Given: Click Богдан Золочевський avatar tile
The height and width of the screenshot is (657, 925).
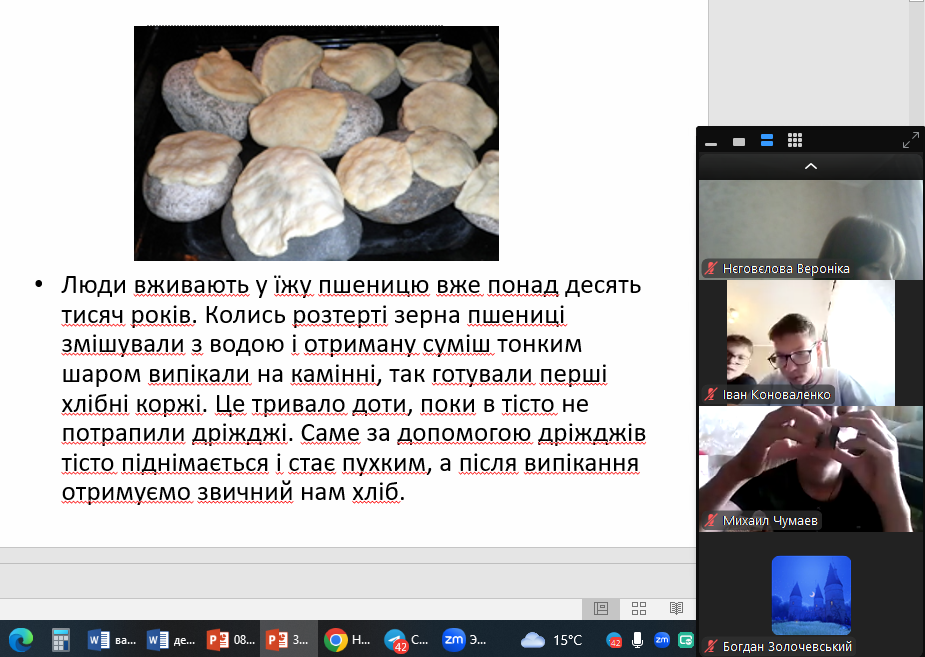Looking at the screenshot, I should [811, 595].
